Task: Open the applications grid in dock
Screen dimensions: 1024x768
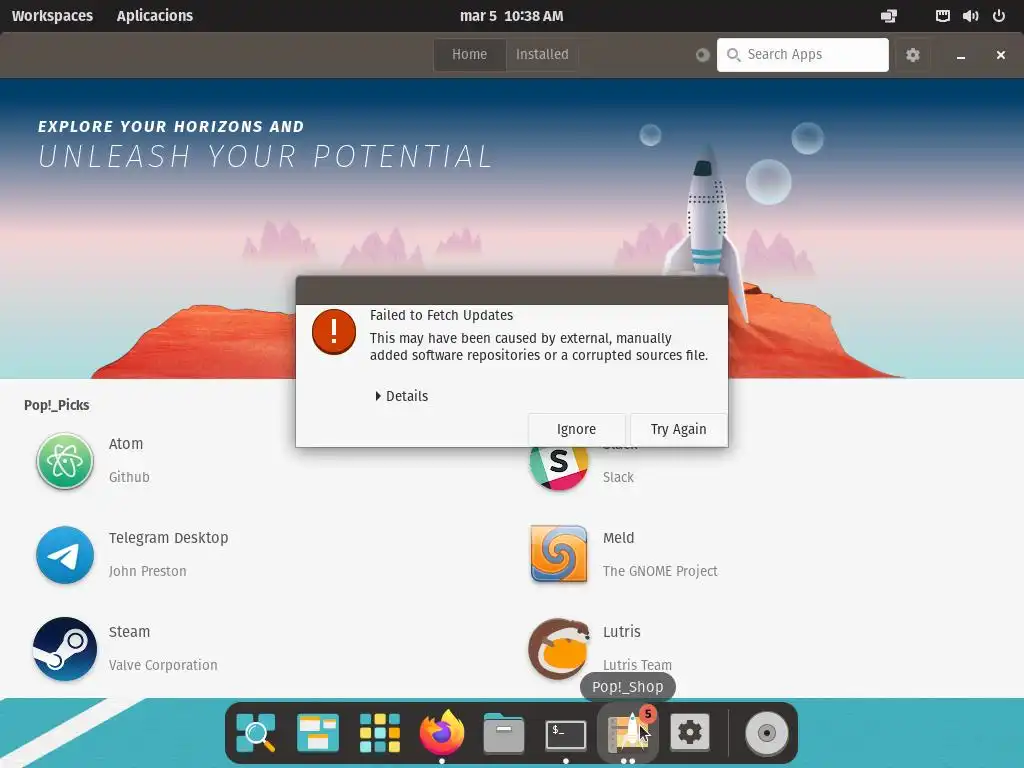Action: (379, 733)
